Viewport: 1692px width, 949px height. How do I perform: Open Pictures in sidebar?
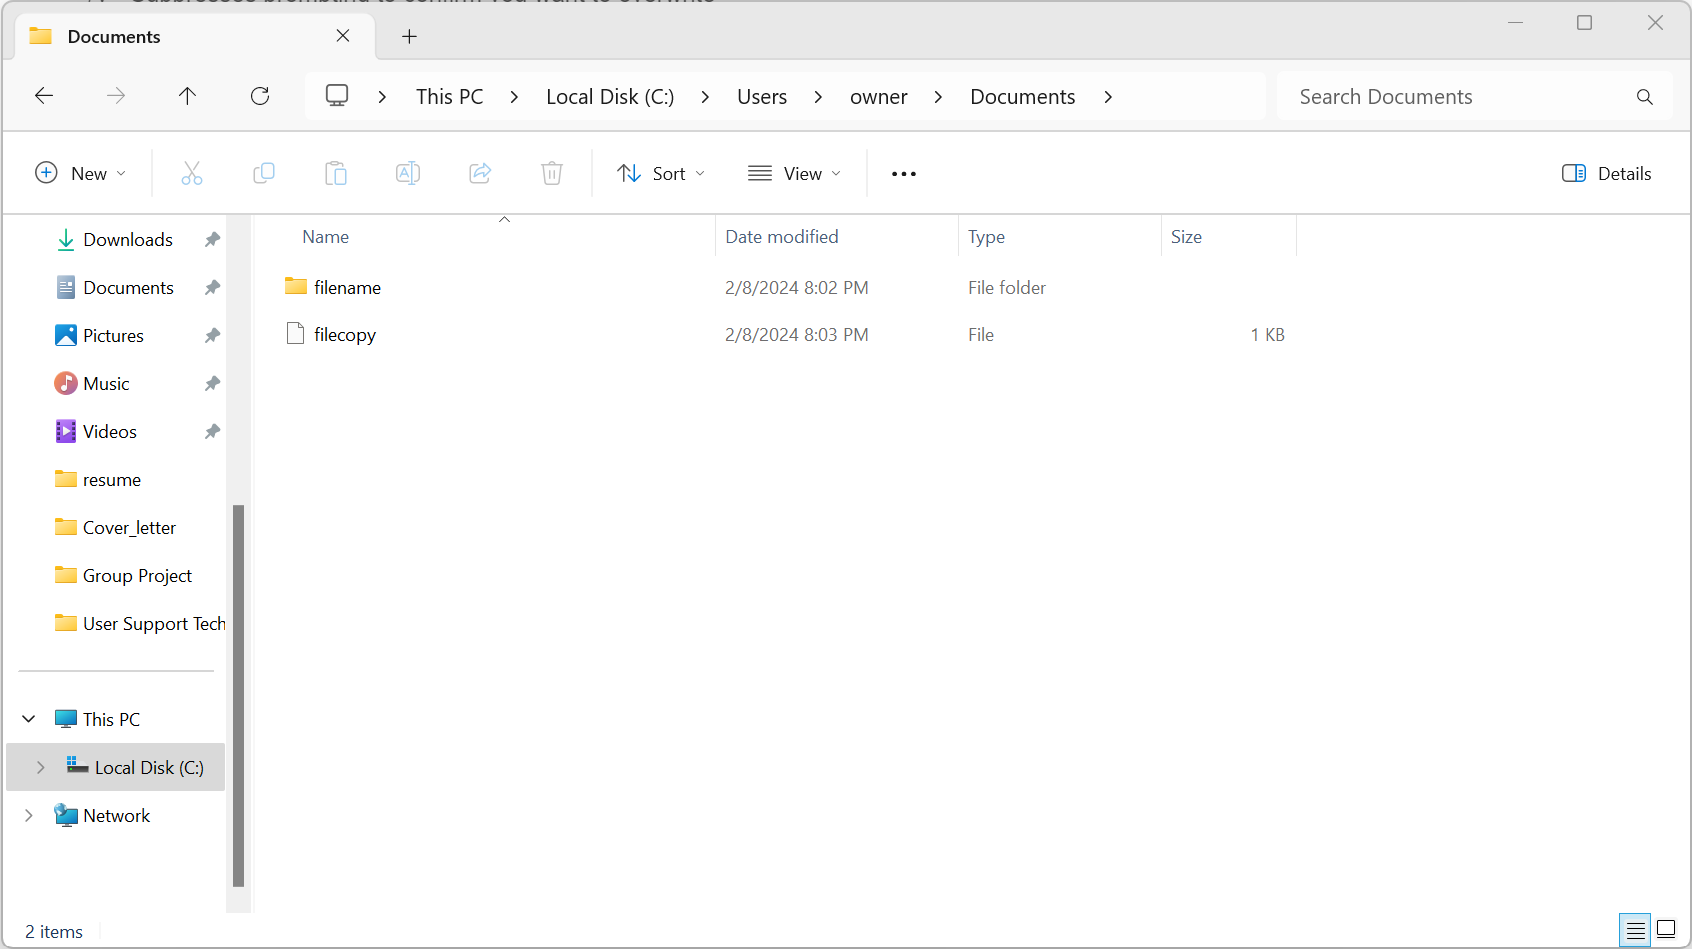pyautogui.click(x=113, y=336)
